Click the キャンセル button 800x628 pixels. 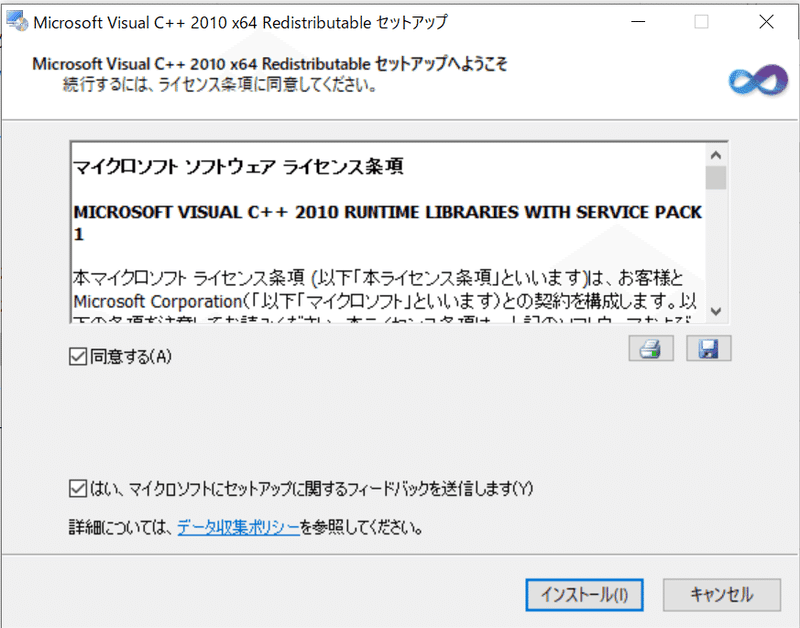tap(721, 595)
